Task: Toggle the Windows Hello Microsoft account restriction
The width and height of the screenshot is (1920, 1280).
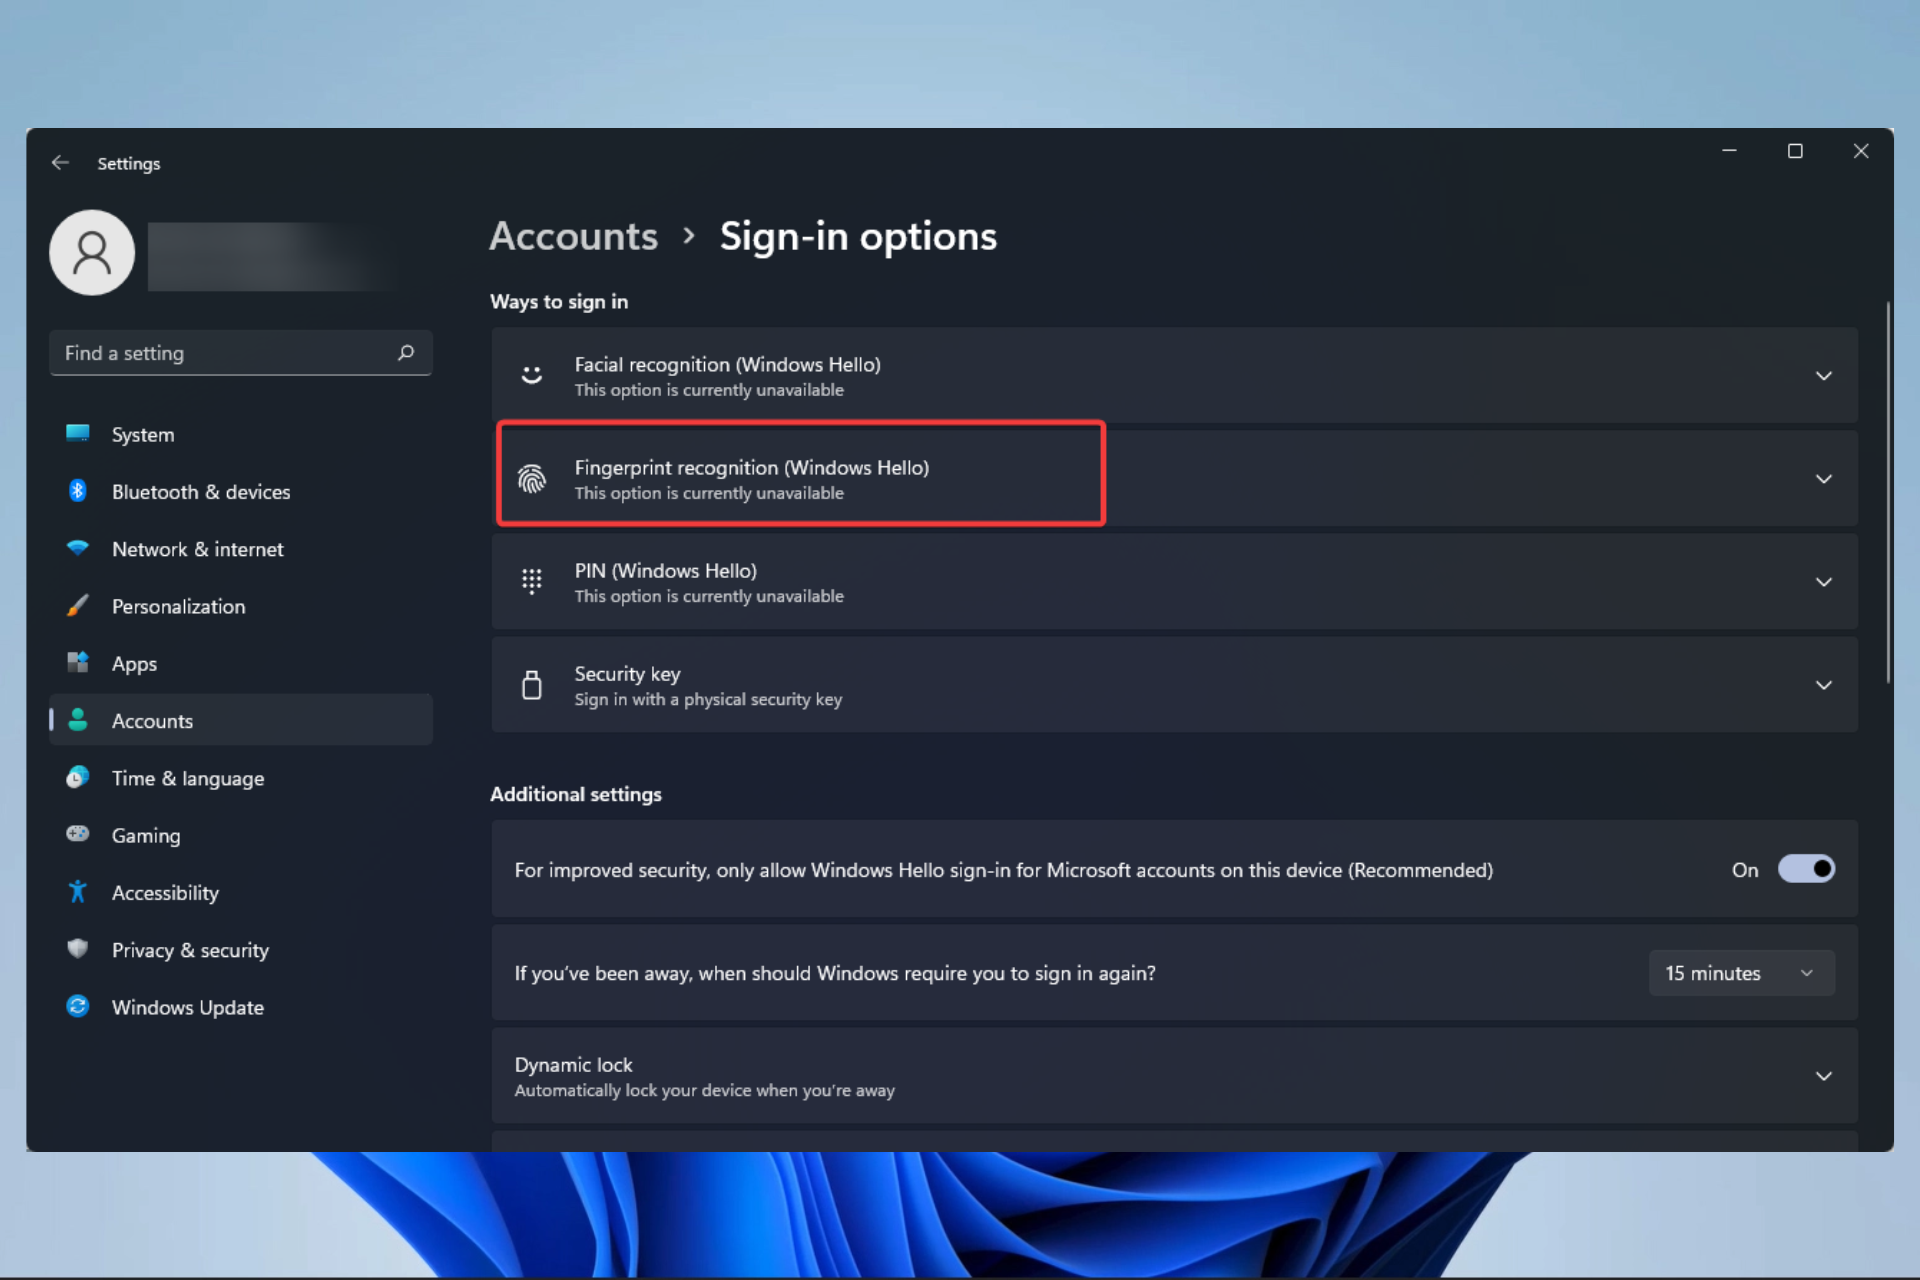Action: click(x=1806, y=869)
